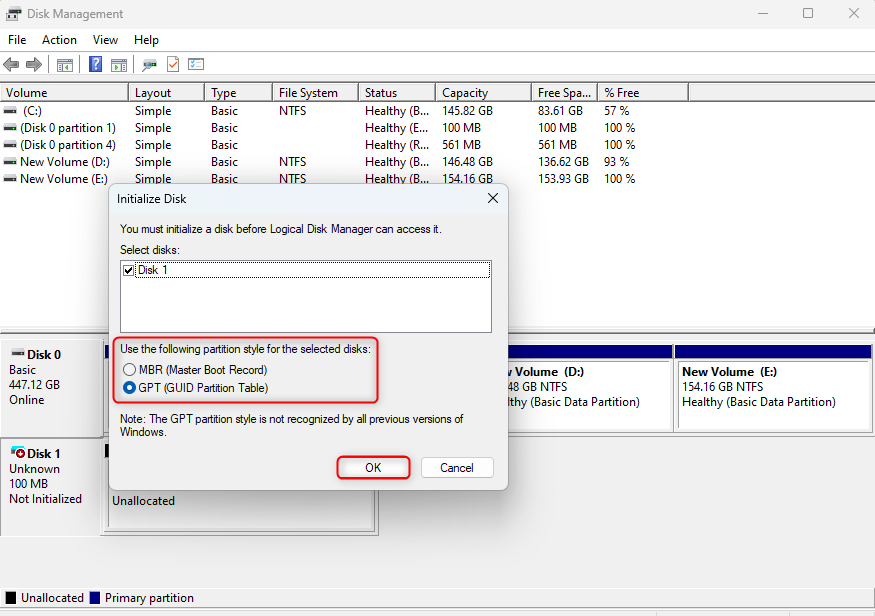Click the New Volume (D:) row drive icon
The width and height of the screenshot is (875, 616).
[x=10, y=162]
